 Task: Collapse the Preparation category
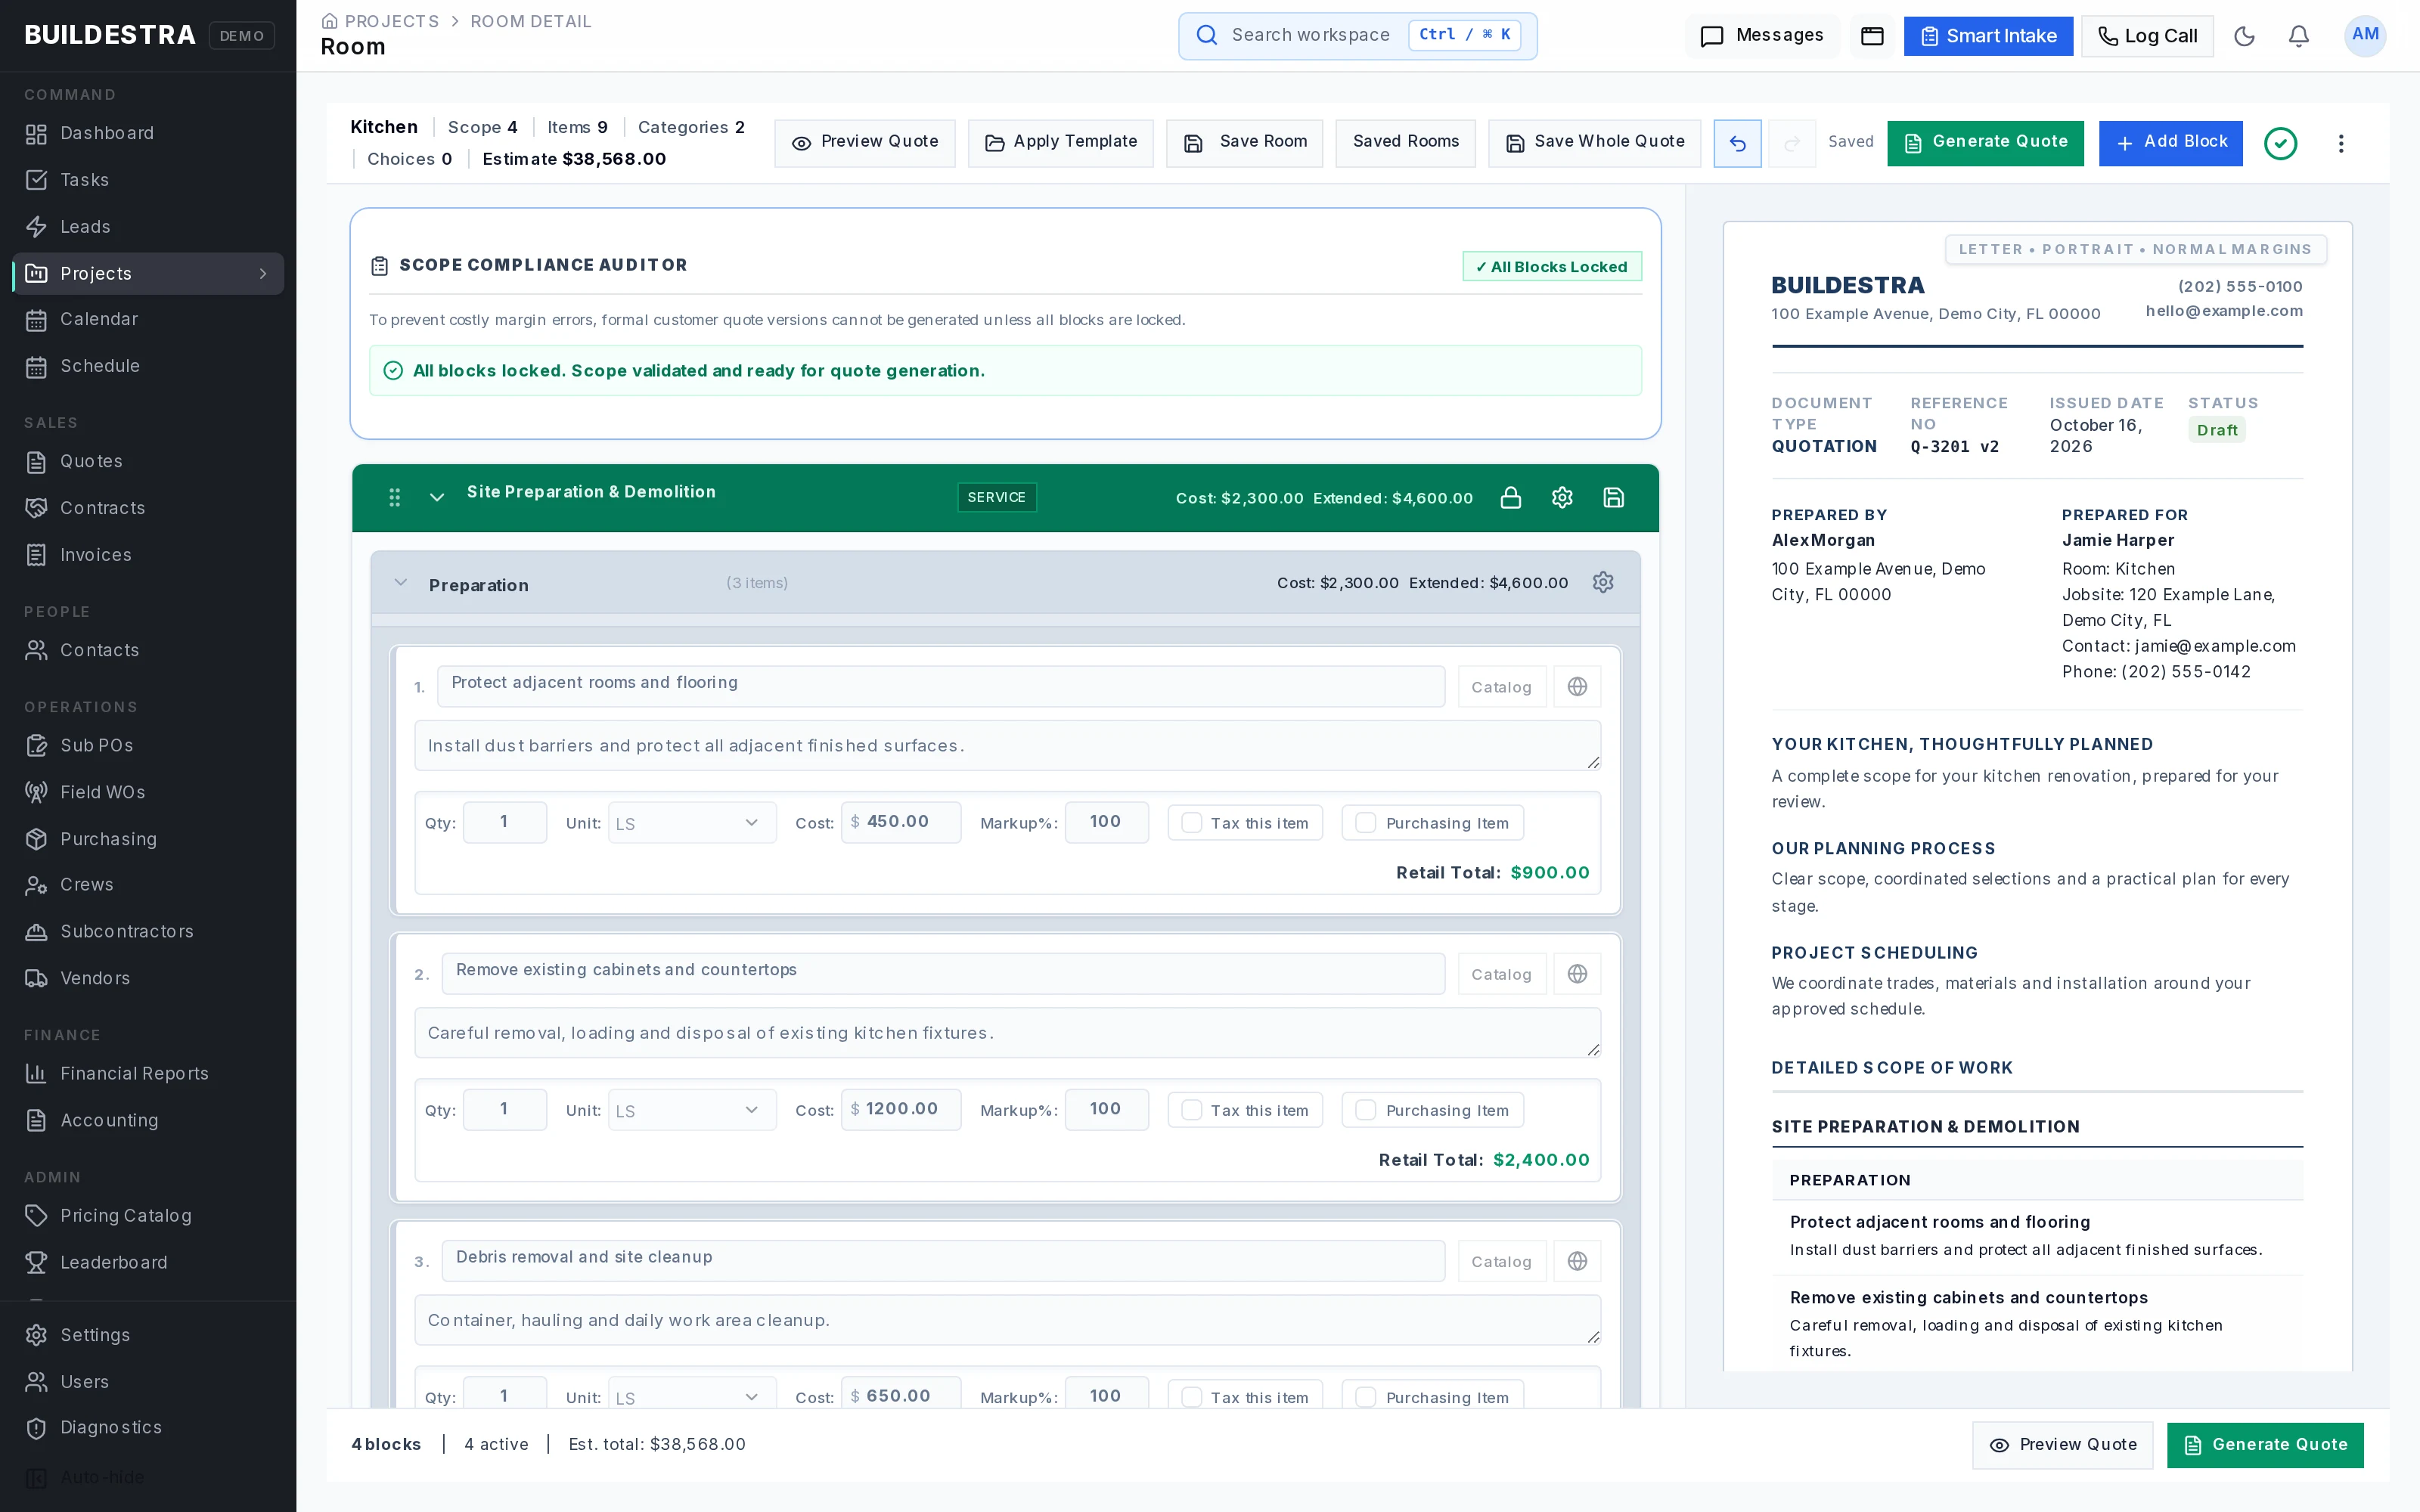pos(401,582)
